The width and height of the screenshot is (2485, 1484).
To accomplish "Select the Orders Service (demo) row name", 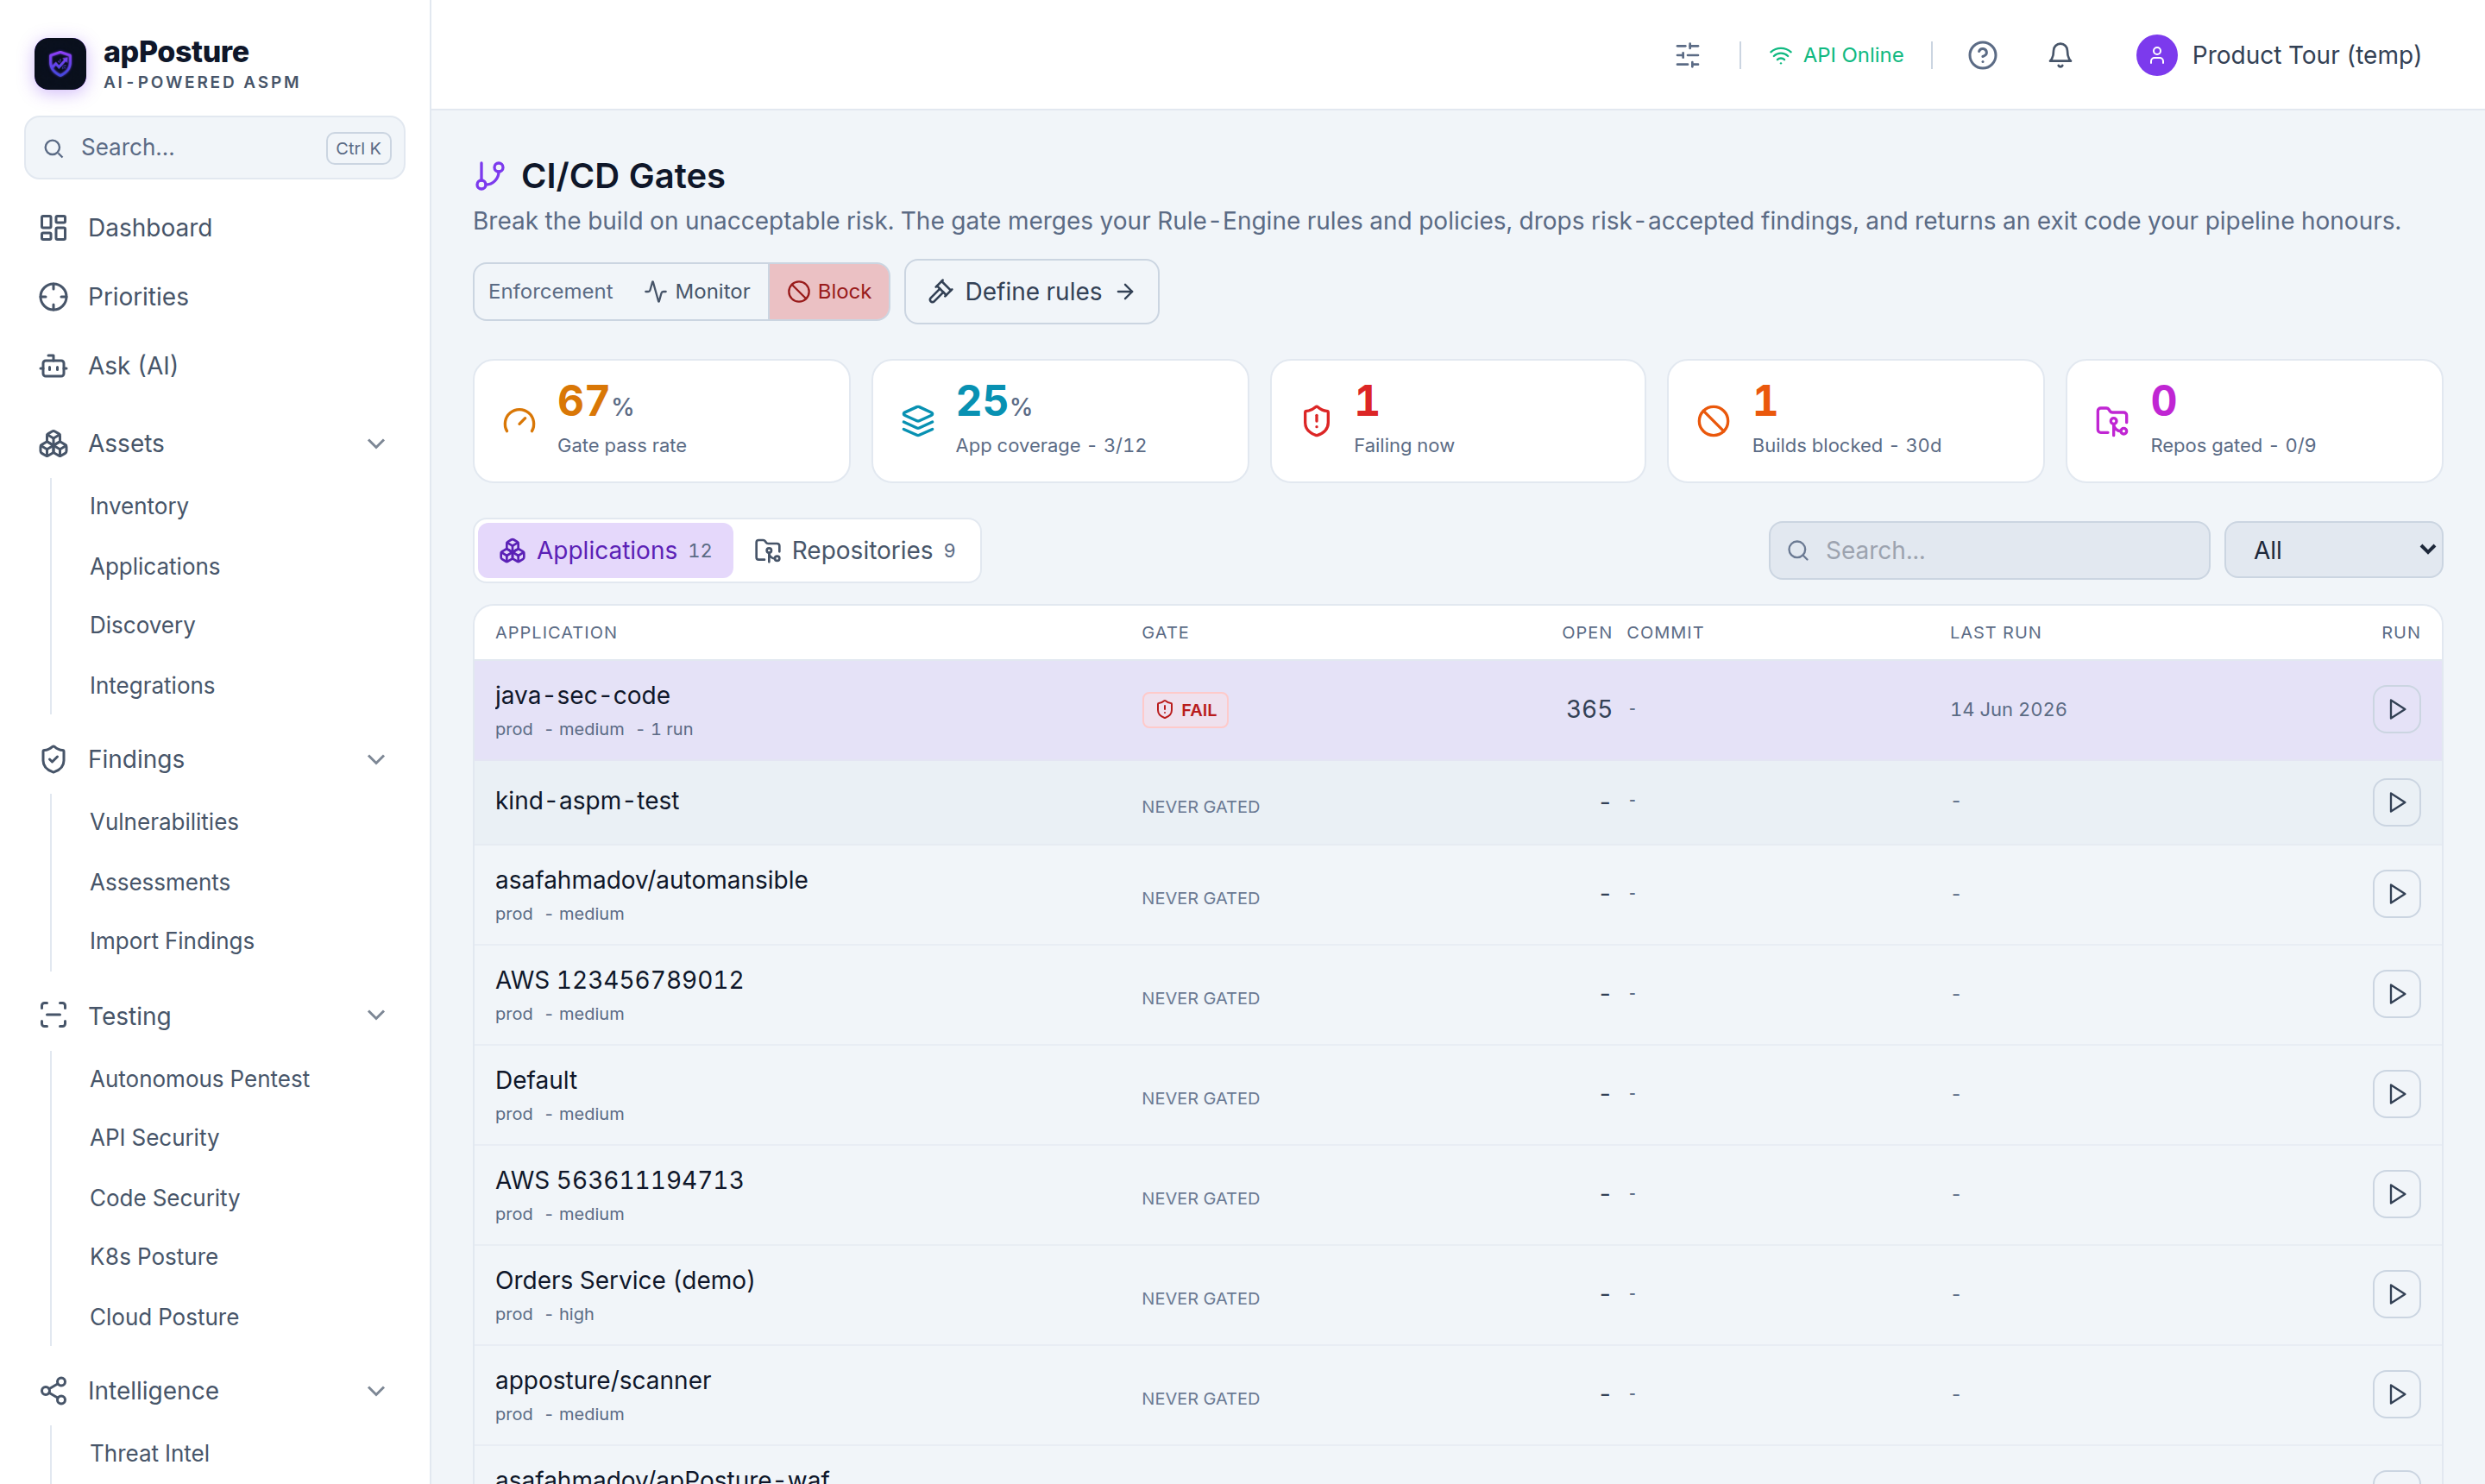I will [x=625, y=1280].
